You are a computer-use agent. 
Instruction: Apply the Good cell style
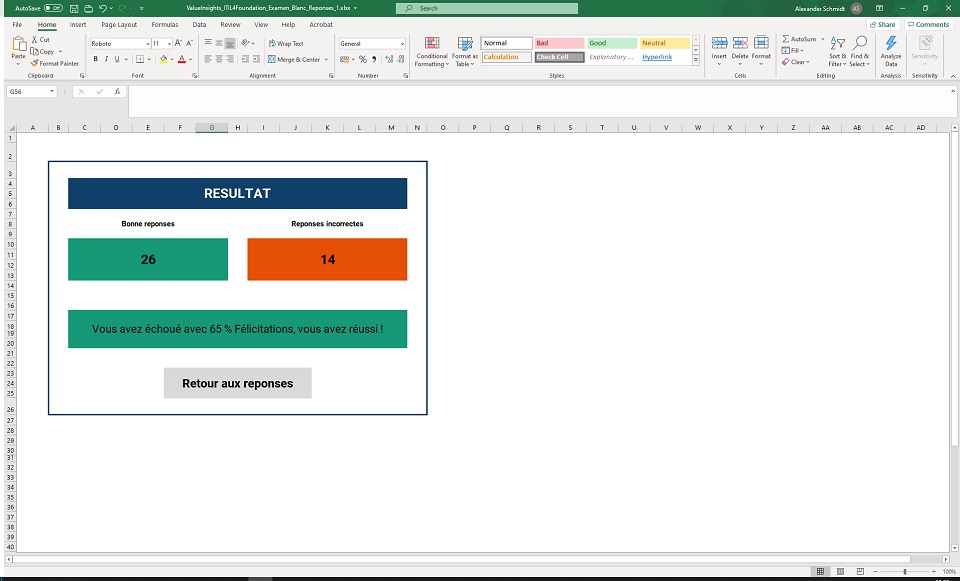[612, 43]
